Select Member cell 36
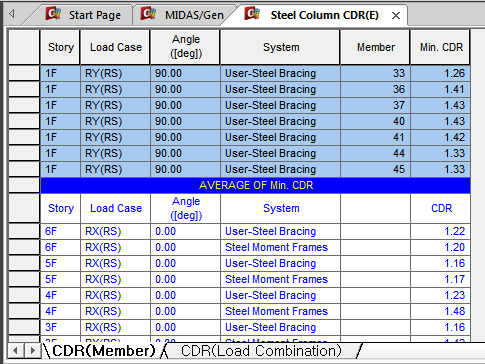 pos(376,89)
